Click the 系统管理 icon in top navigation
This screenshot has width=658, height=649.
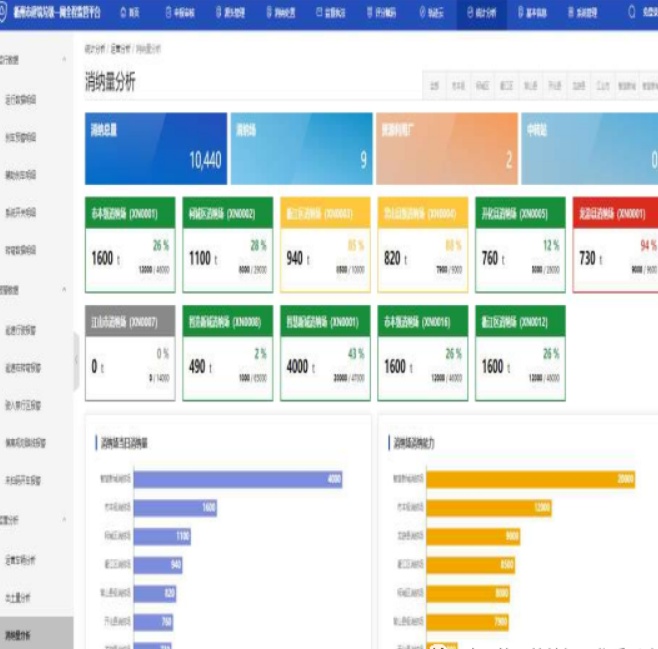pos(570,13)
